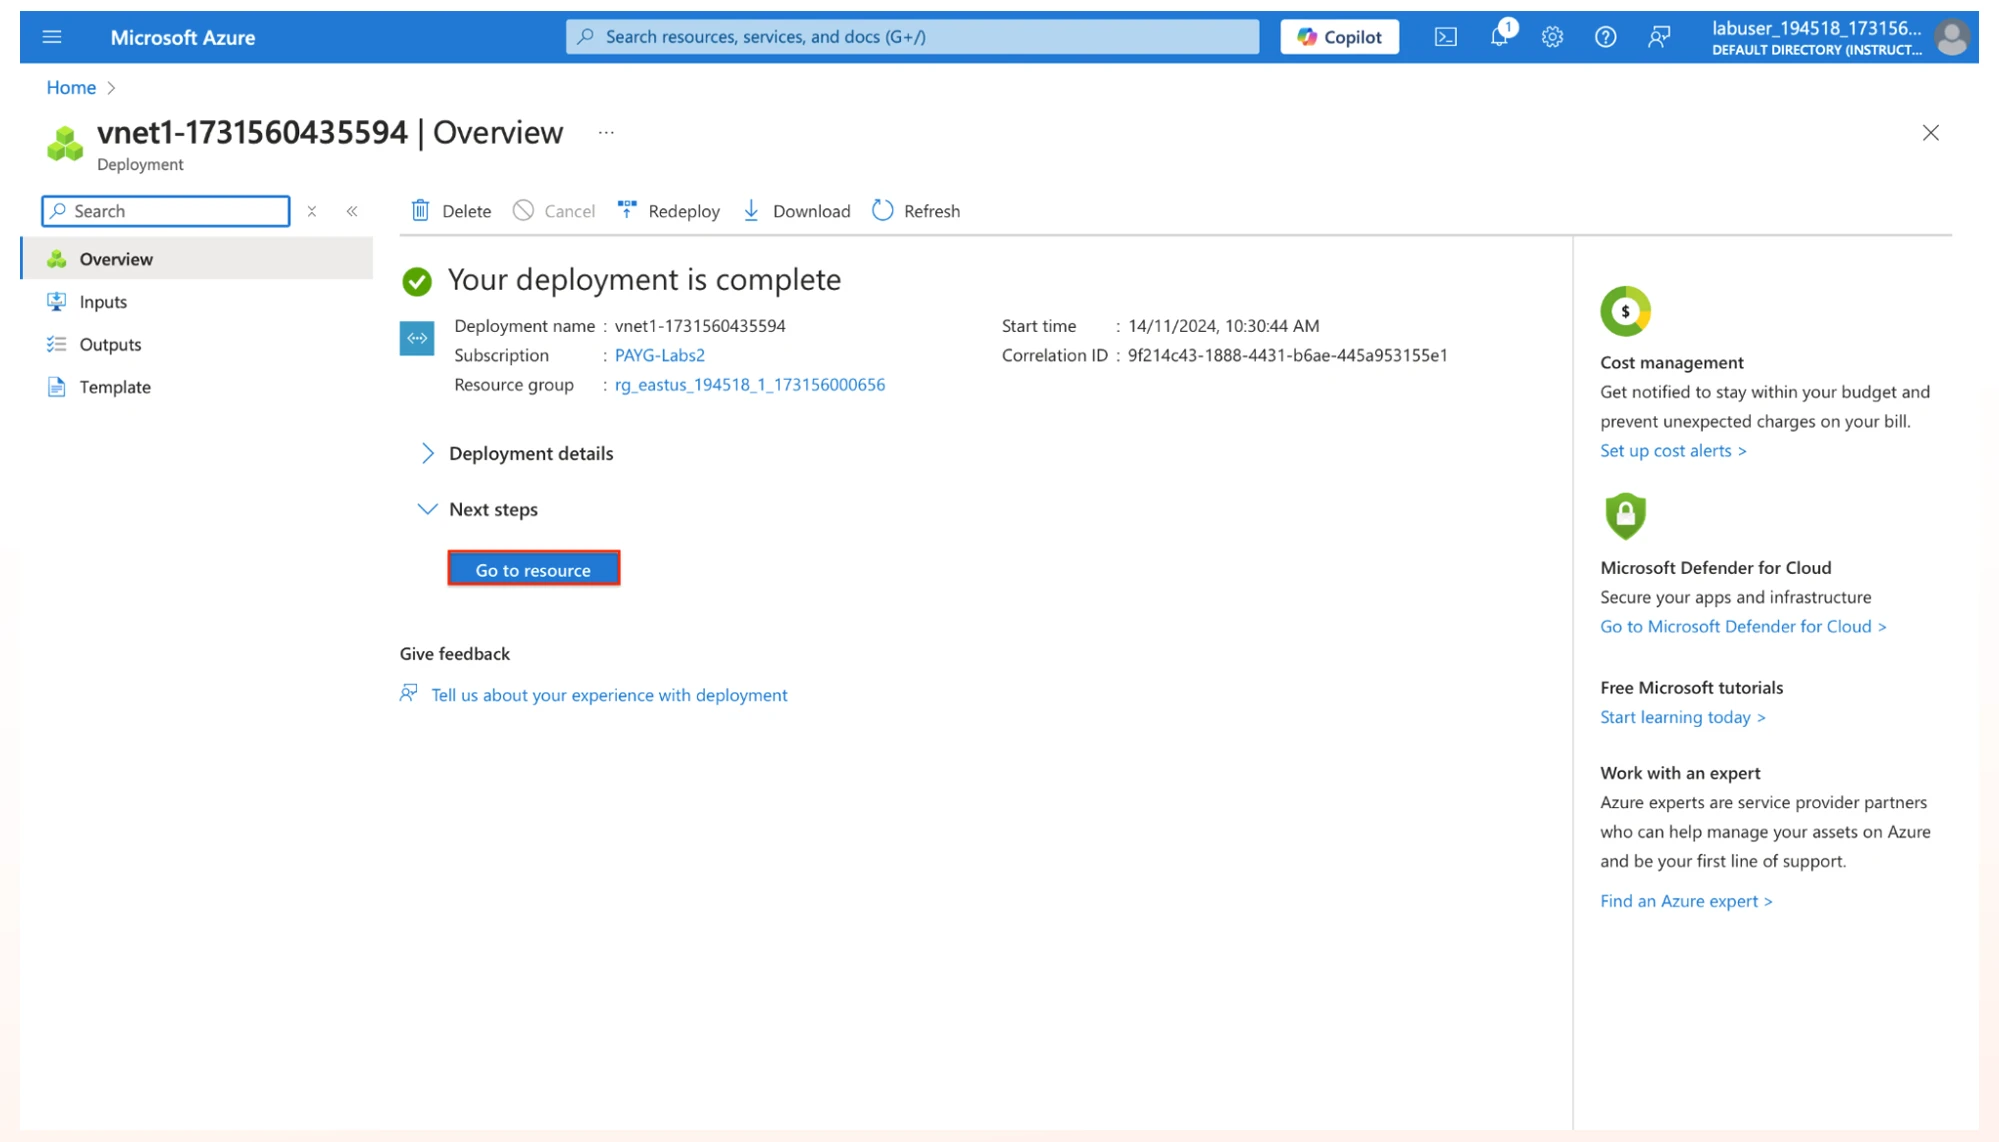Click deployment name value vnet1-1731560435594
The height and width of the screenshot is (1142, 1999).
coord(700,326)
